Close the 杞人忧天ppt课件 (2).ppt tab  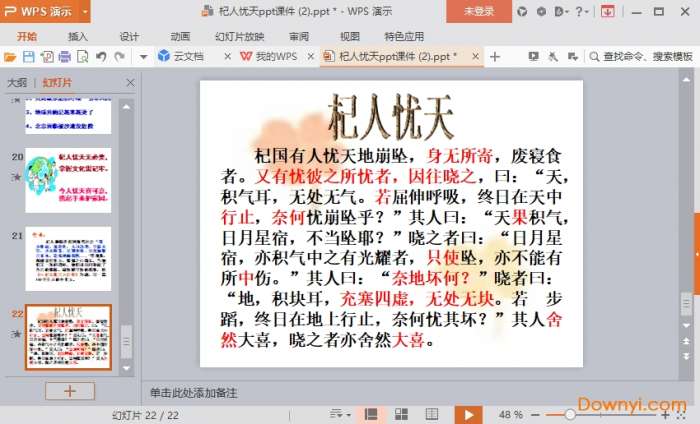tap(475, 57)
